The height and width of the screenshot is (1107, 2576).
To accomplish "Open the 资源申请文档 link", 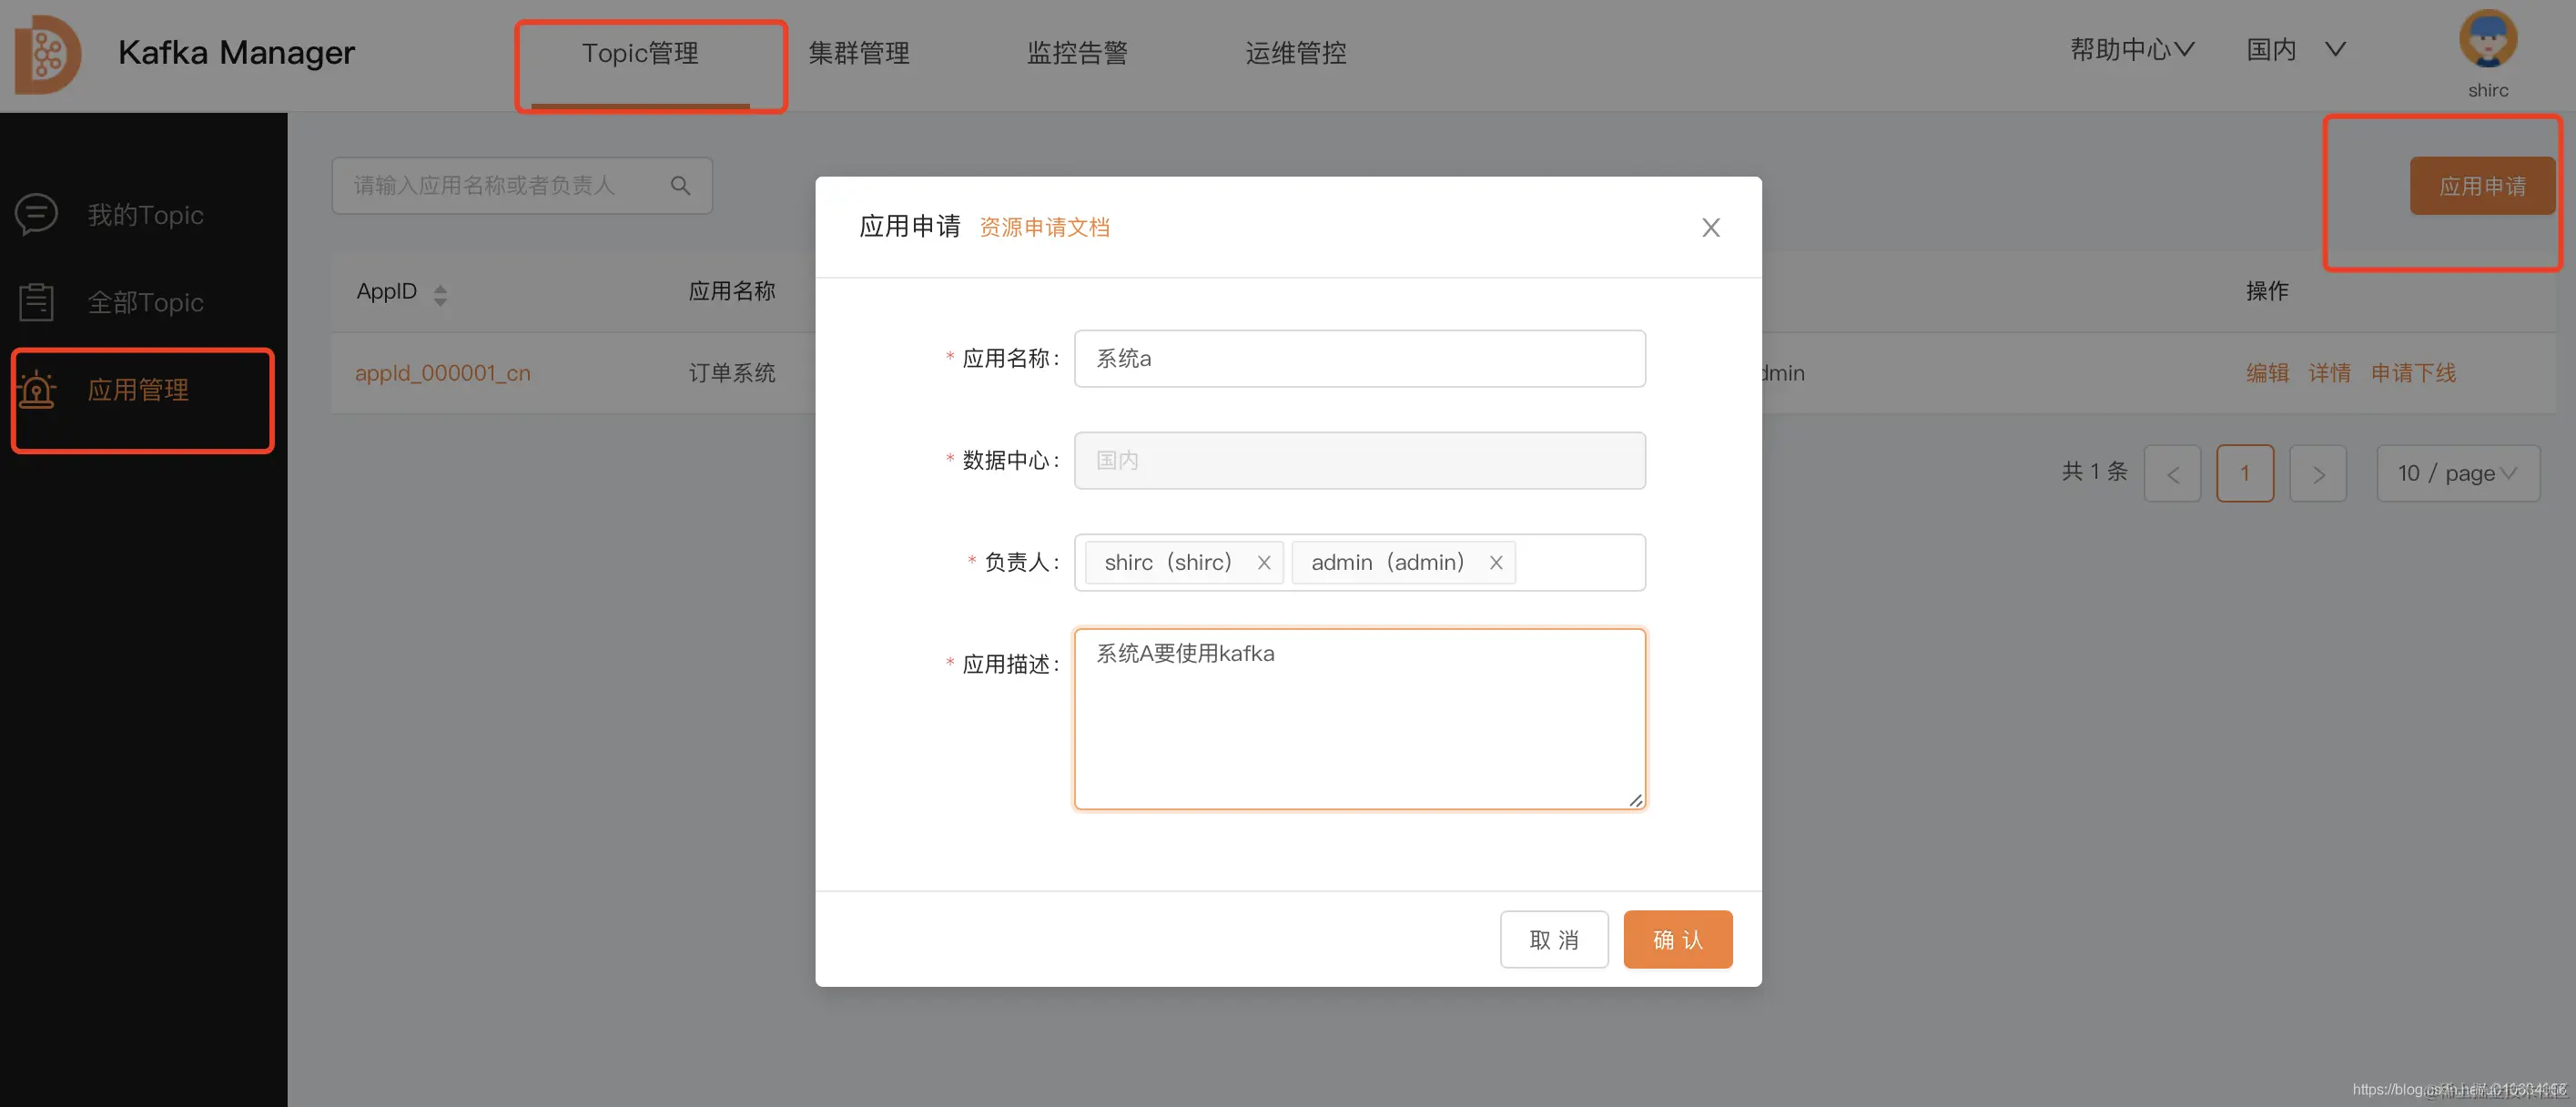I will (x=1044, y=227).
